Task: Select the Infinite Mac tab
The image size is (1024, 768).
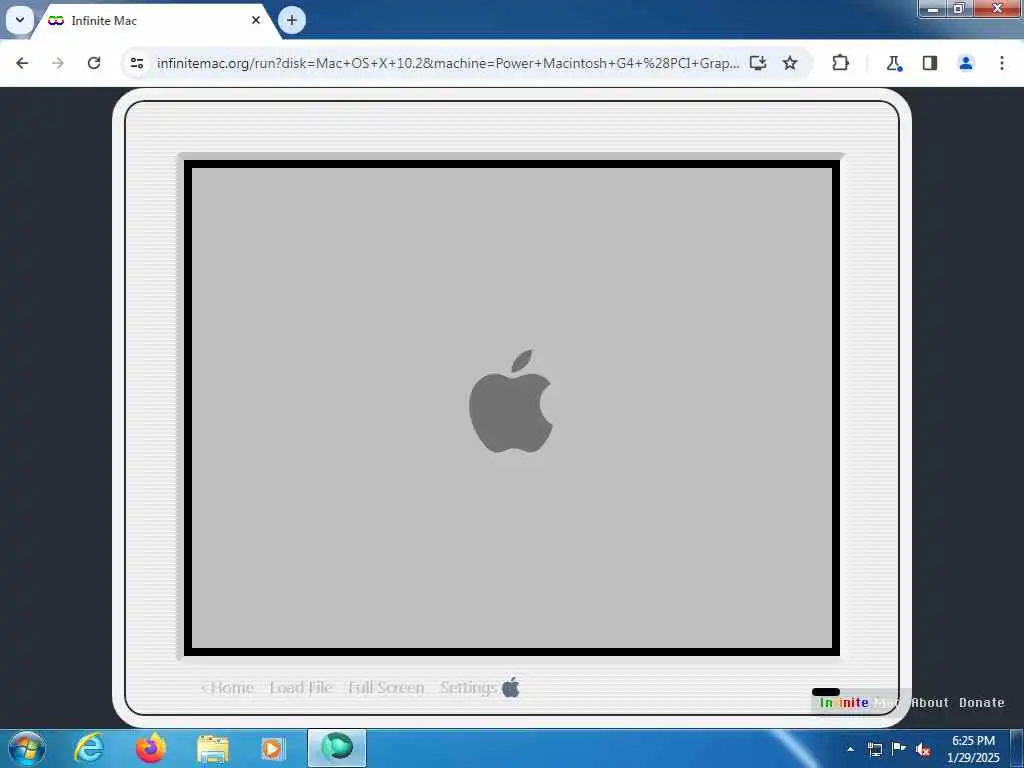Action: pyautogui.click(x=154, y=21)
